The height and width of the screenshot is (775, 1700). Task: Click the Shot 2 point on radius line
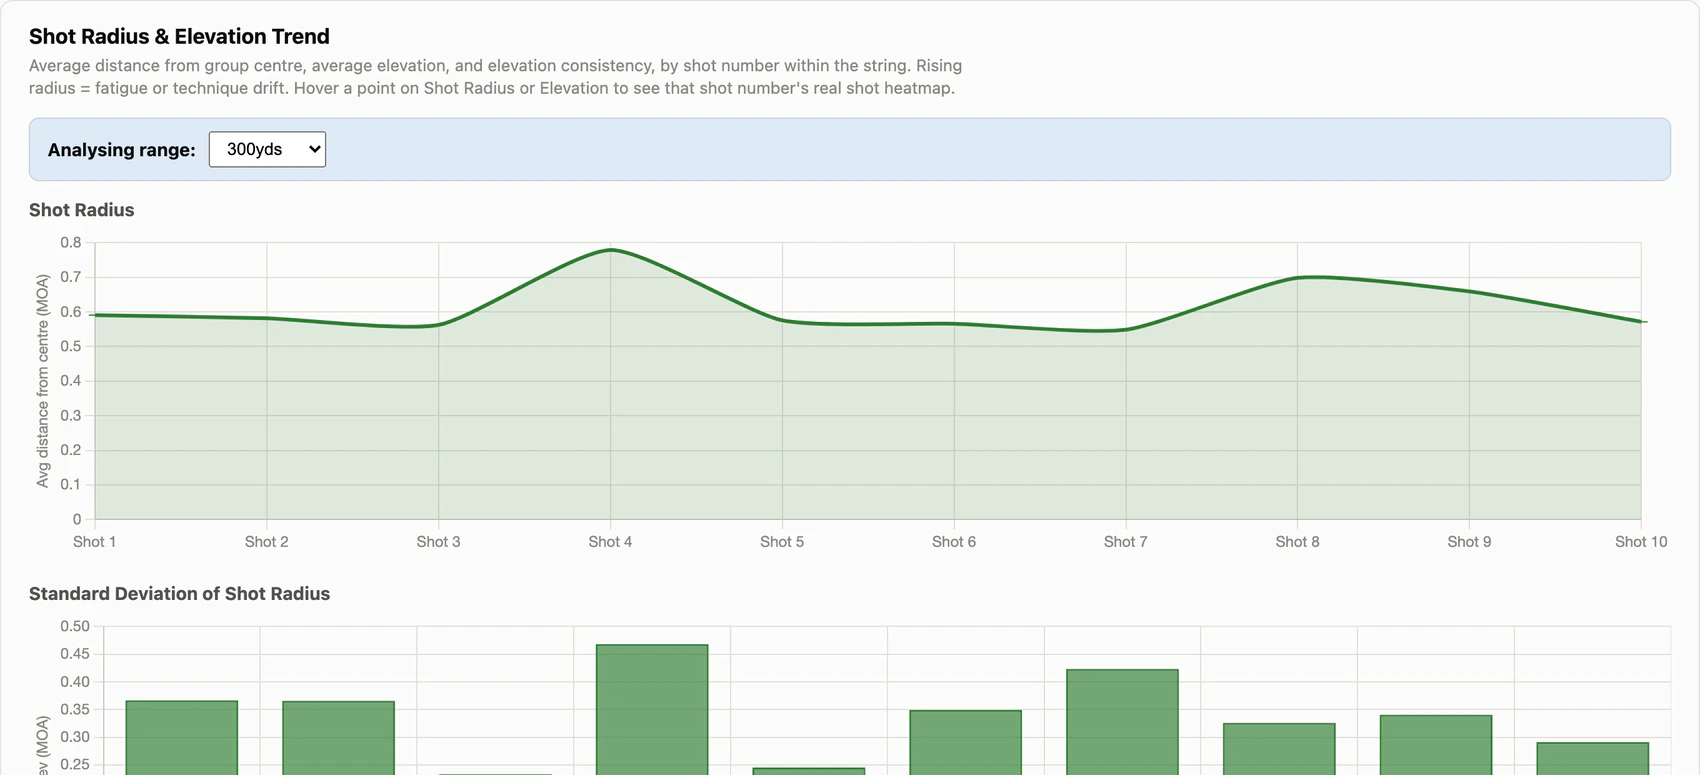click(x=267, y=318)
